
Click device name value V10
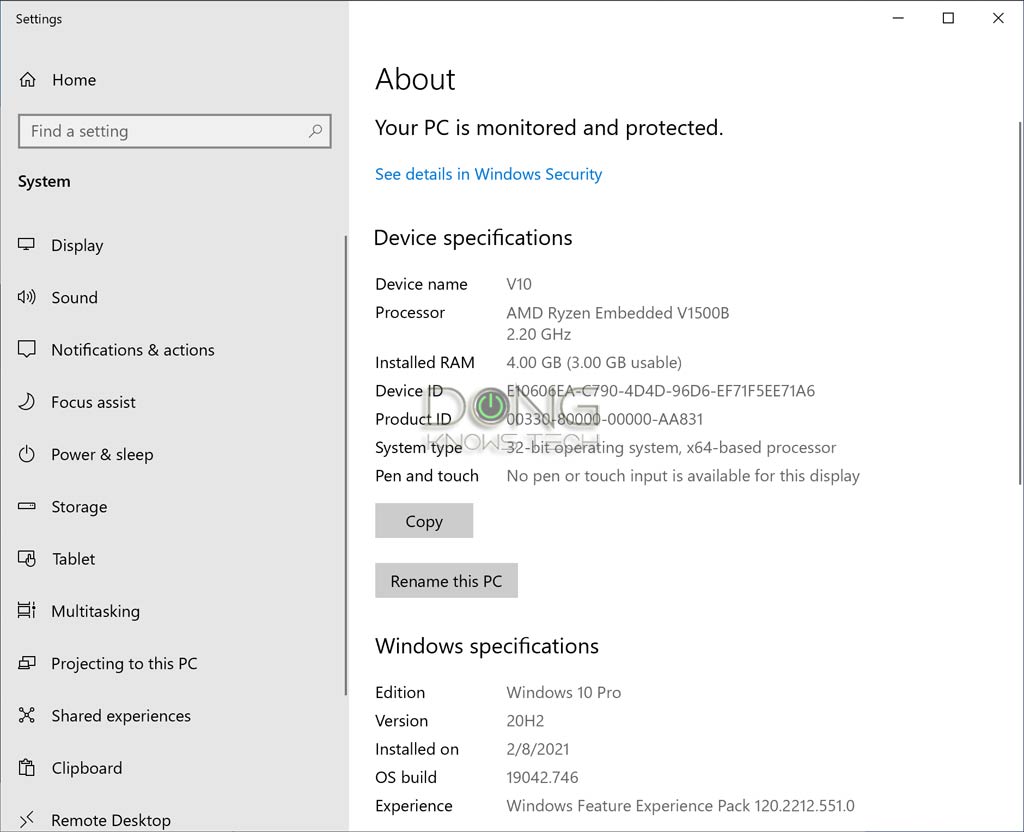[519, 284]
